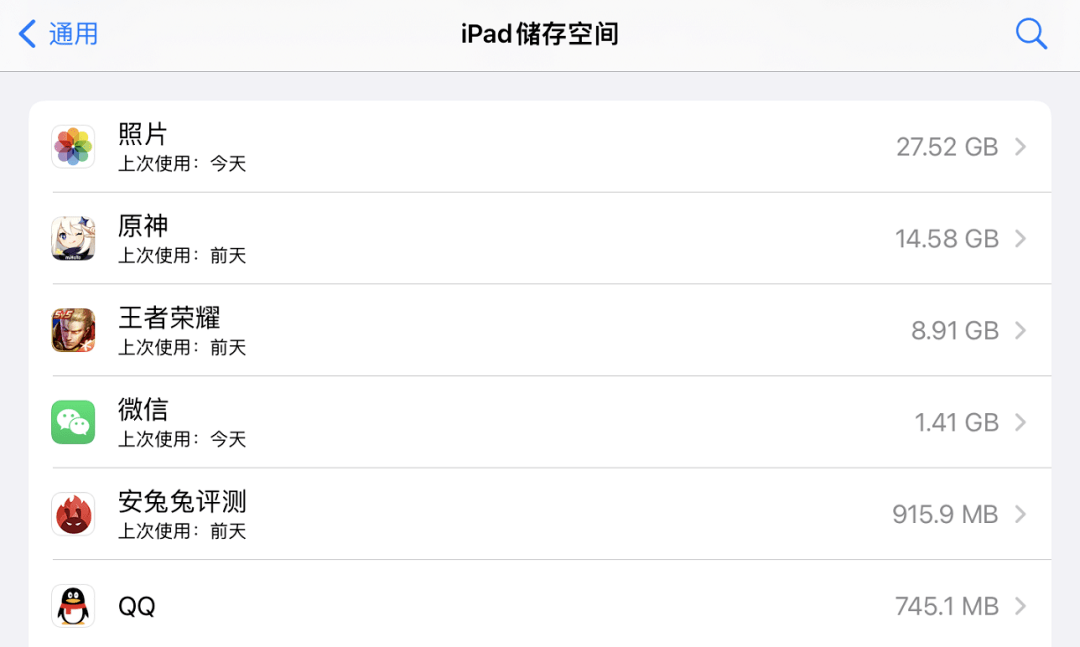Tap the Genshin Impact (原神) app icon
The width and height of the screenshot is (1080, 647).
tap(73, 239)
